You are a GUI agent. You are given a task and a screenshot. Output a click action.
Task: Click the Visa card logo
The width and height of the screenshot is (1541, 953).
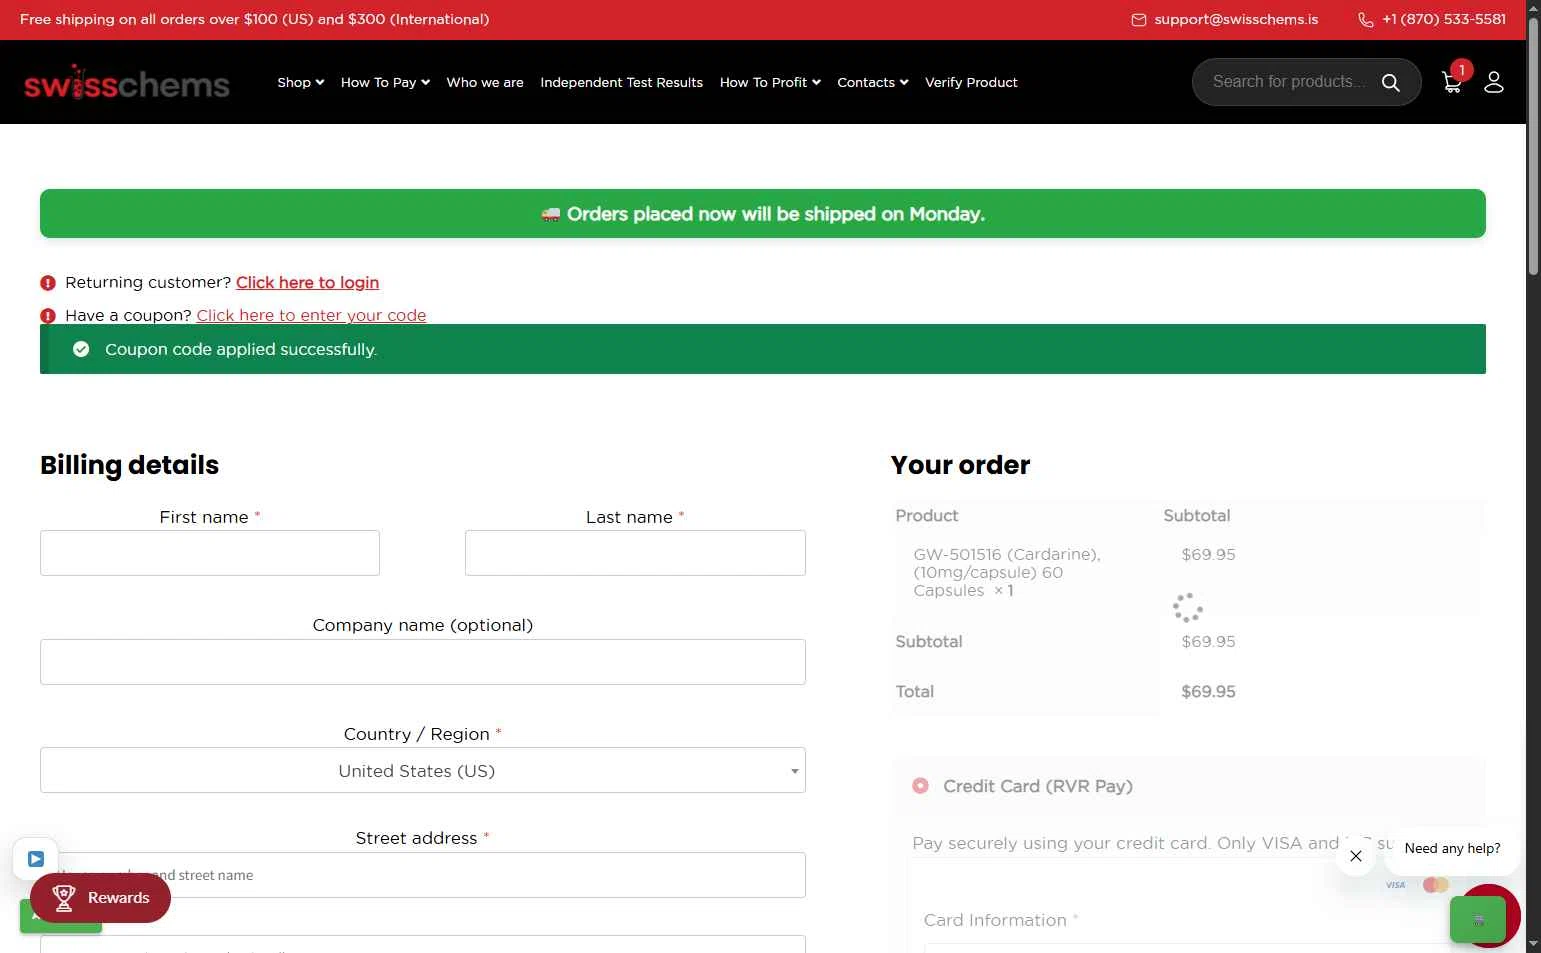tap(1395, 885)
